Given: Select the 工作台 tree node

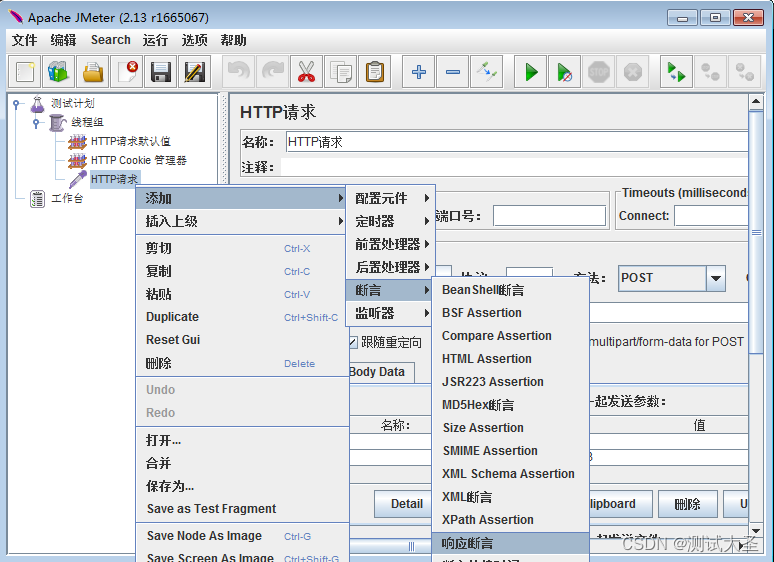Looking at the screenshot, I should [x=67, y=198].
